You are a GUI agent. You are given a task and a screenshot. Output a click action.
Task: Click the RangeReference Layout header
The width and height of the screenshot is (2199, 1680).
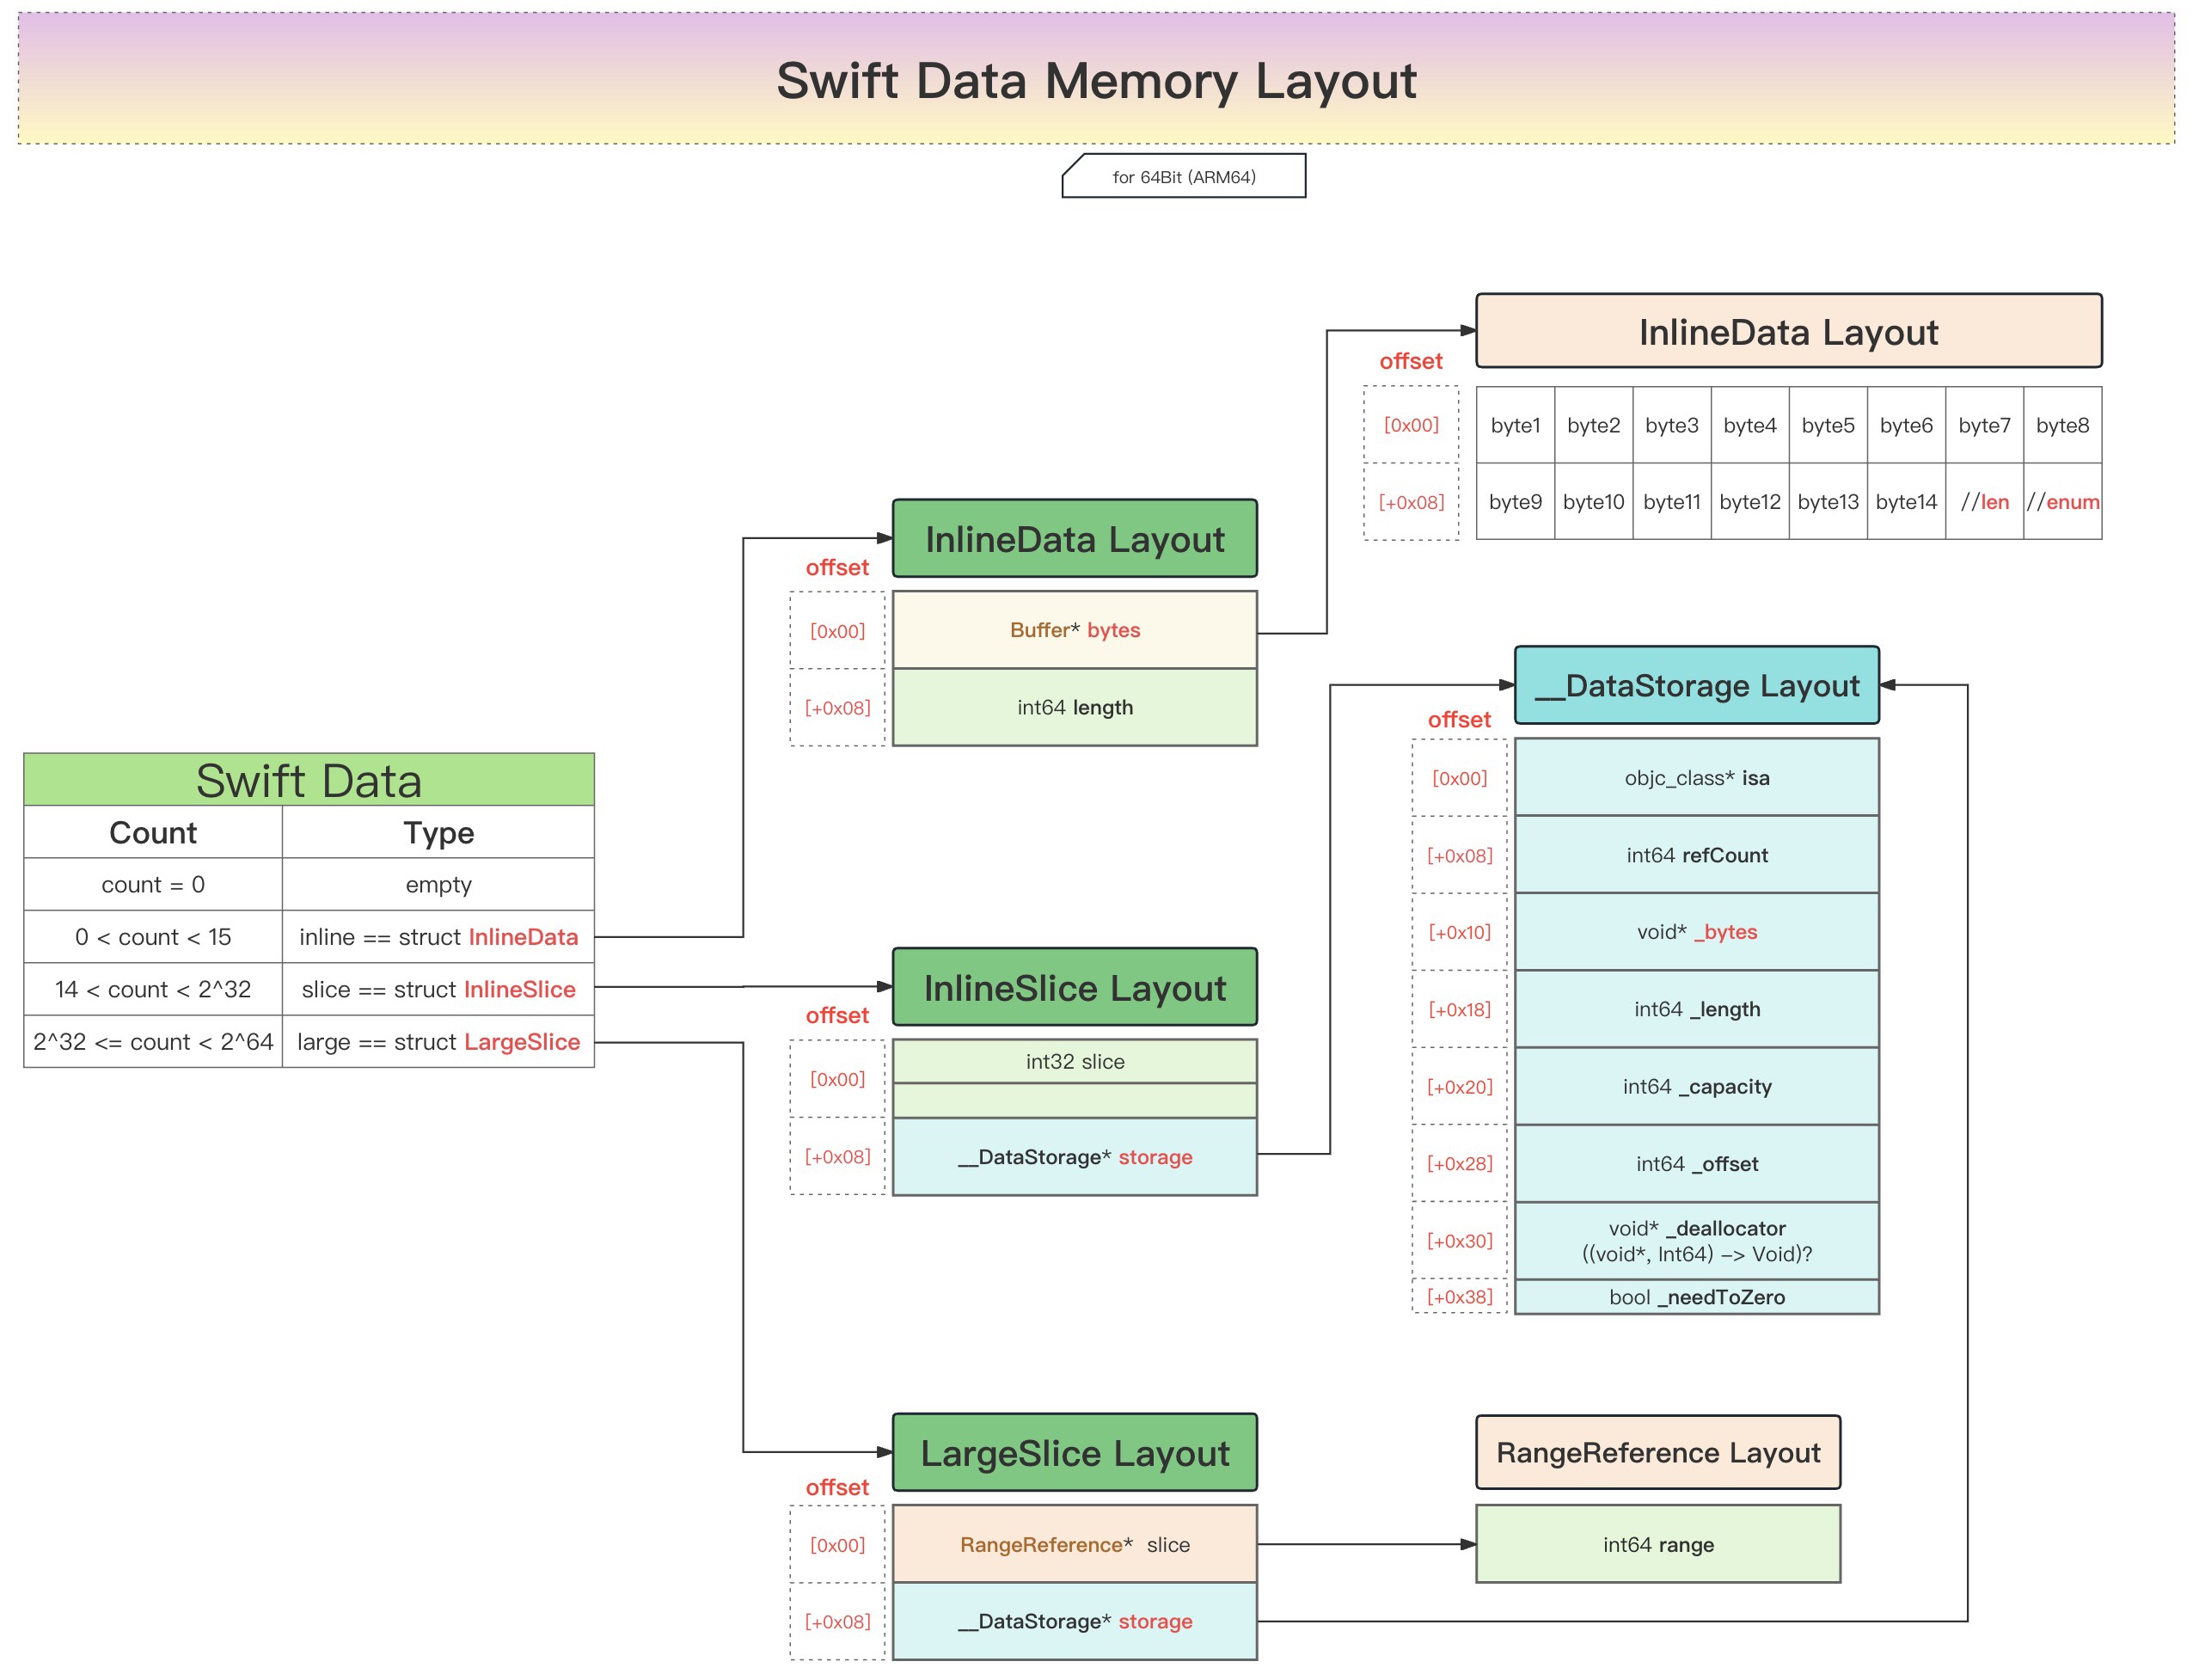1657,1453
